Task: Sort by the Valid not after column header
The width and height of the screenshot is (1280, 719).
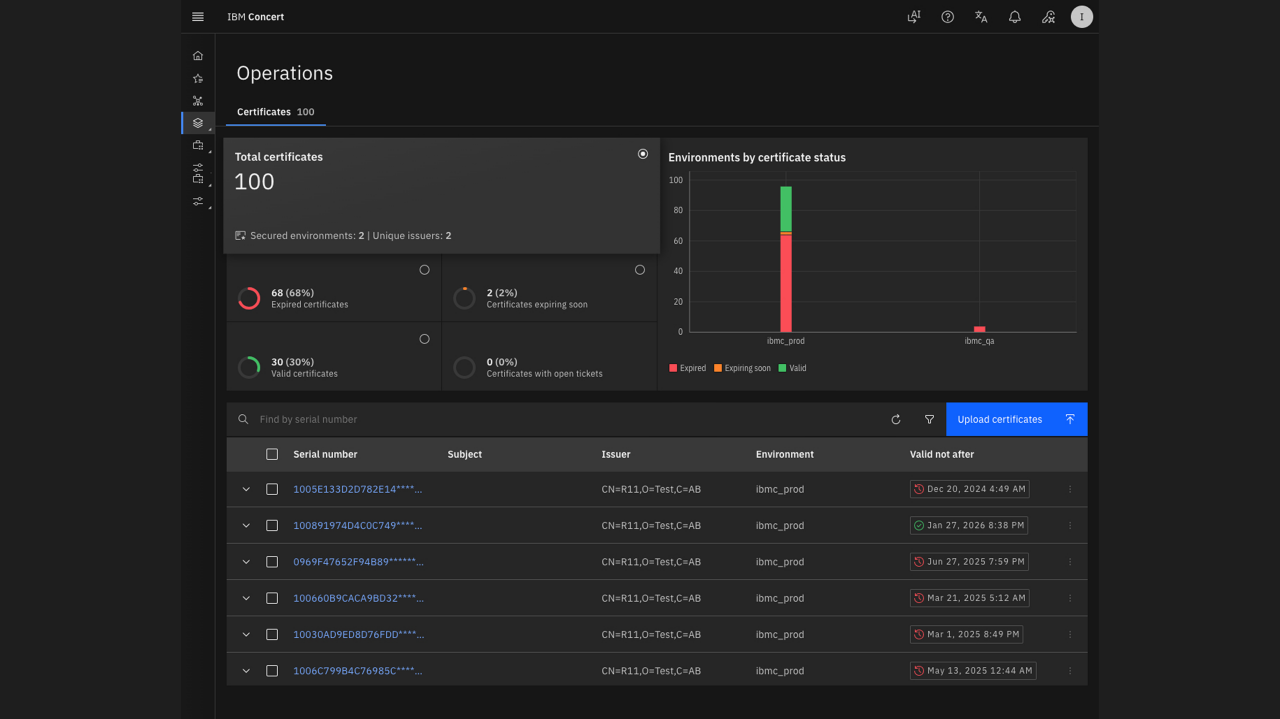Action: coord(942,454)
